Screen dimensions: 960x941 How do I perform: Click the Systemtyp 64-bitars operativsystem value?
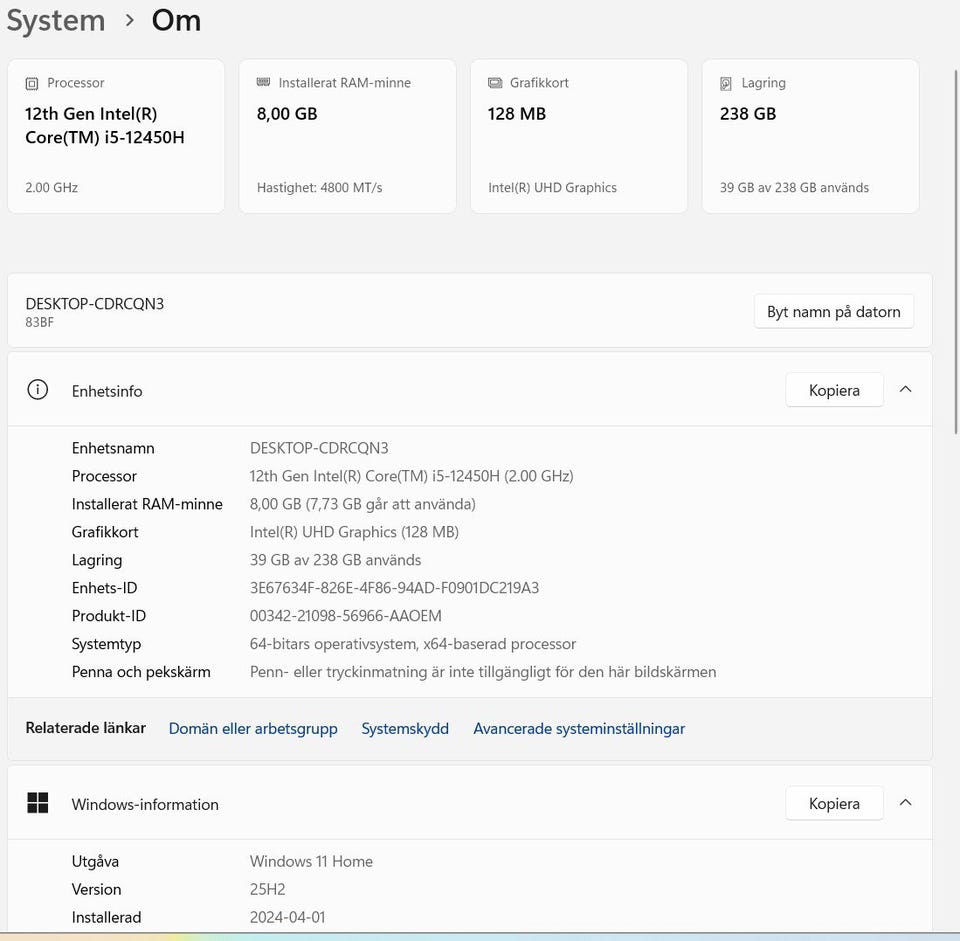[413, 644]
